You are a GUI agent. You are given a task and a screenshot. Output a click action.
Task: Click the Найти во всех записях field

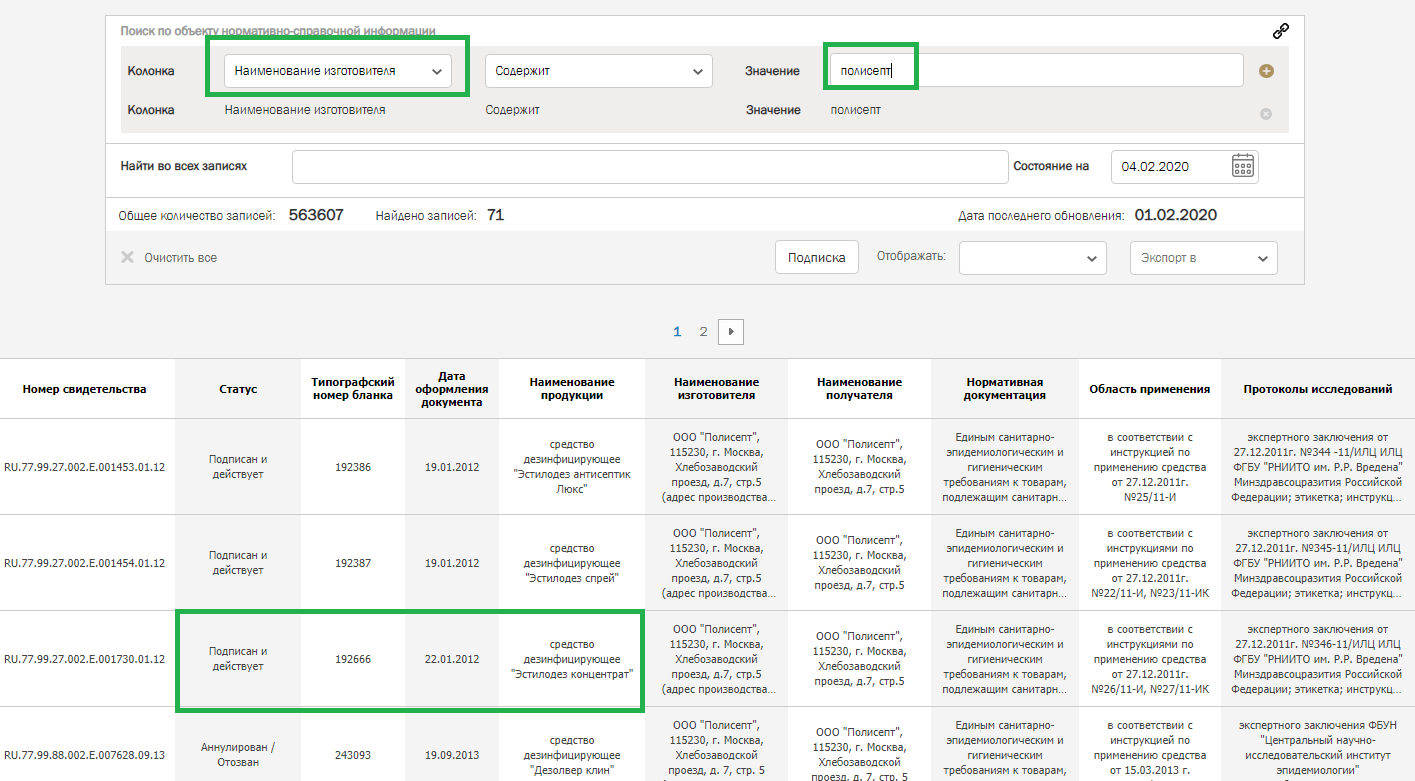pos(650,167)
